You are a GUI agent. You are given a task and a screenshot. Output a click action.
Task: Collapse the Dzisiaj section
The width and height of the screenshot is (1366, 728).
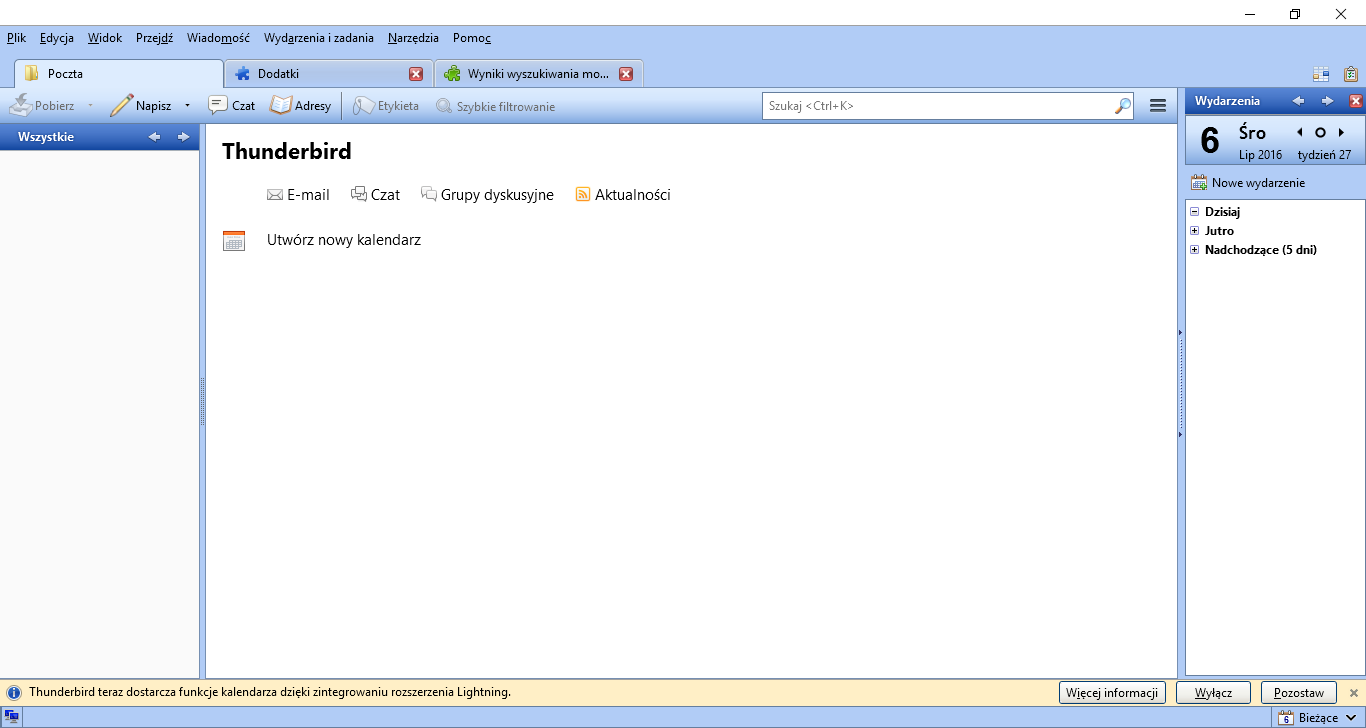(x=1194, y=212)
